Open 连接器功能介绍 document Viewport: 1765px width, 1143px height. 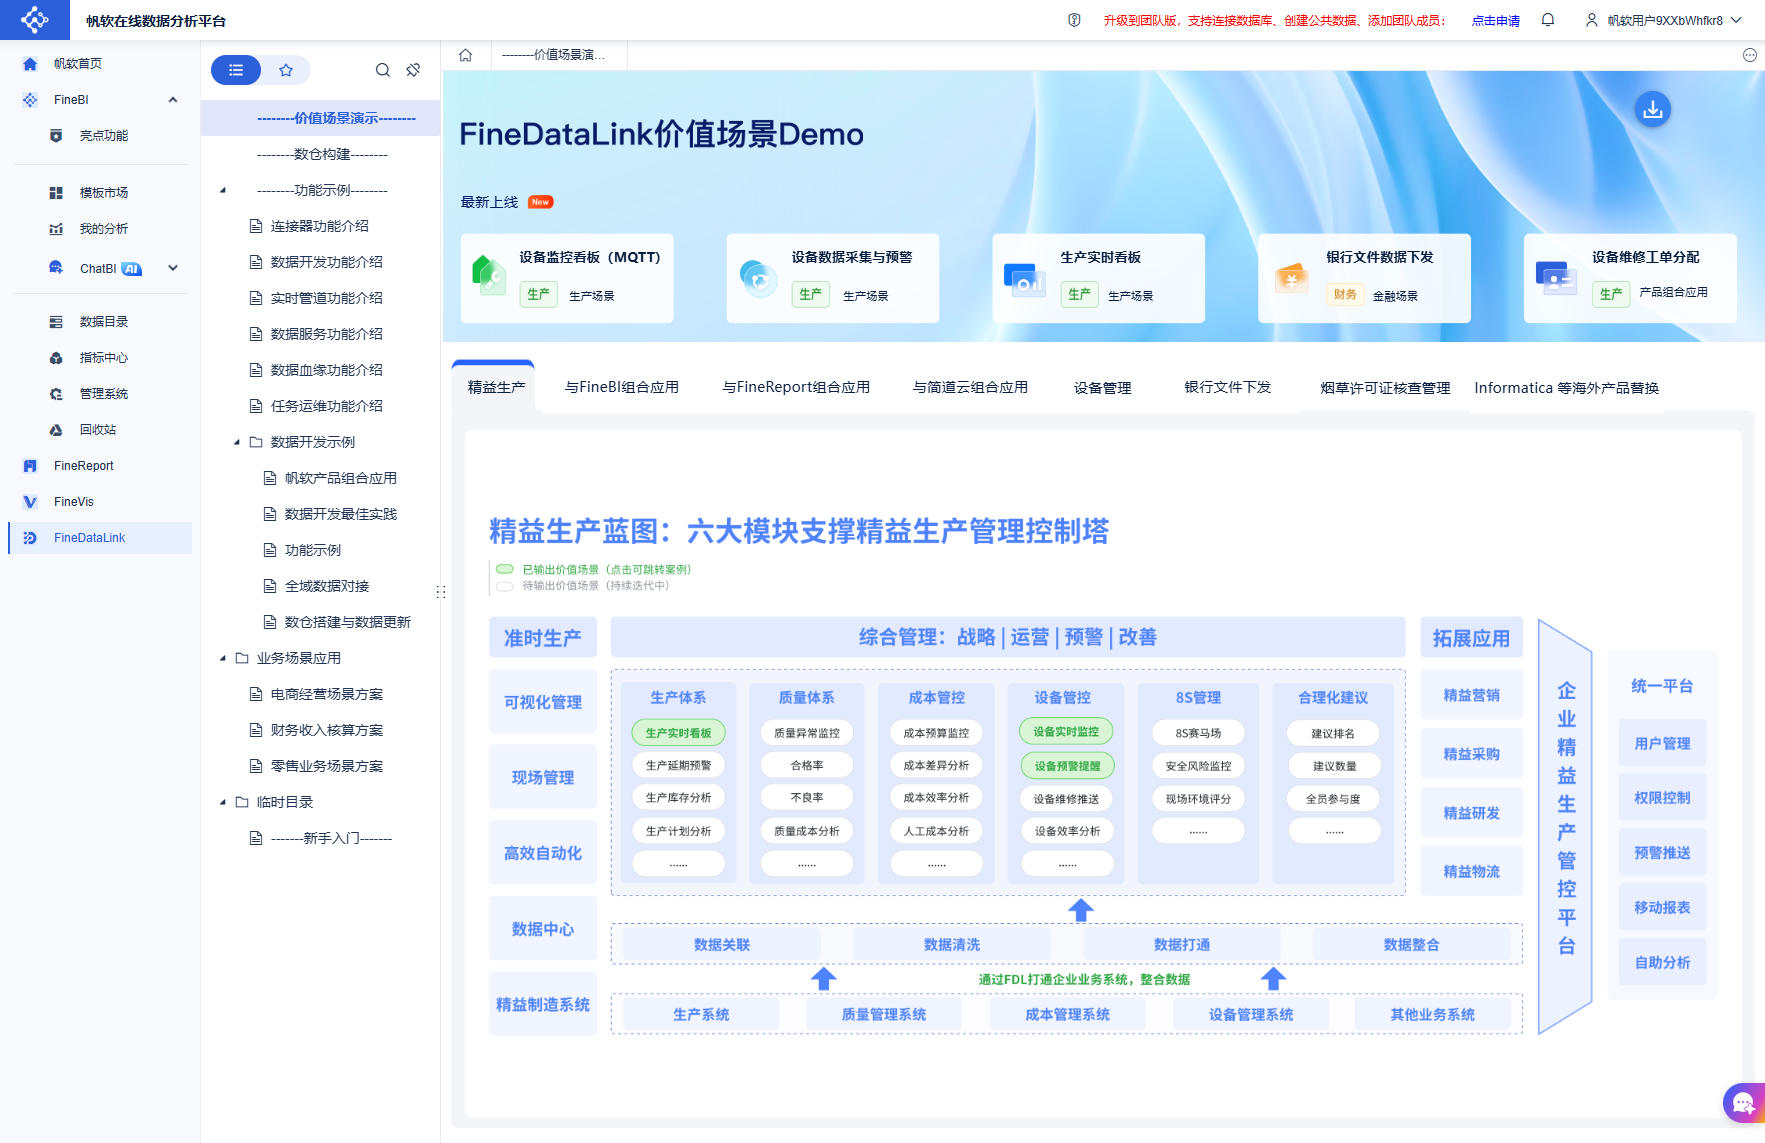tap(320, 226)
